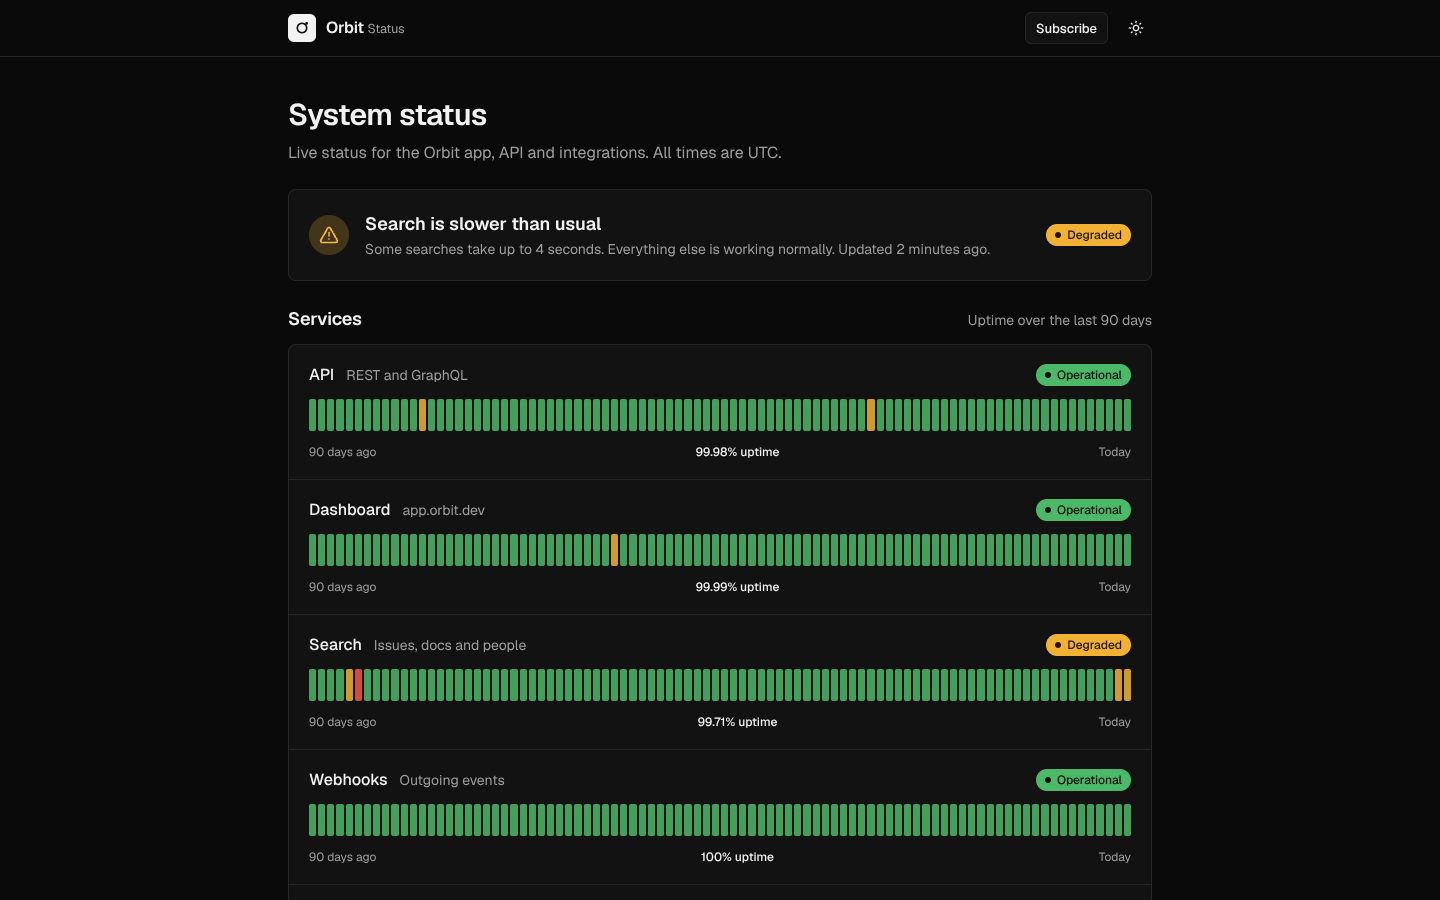The image size is (1440, 900).
Task: Click "99.98% uptime" text
Action: tap(737, 452)
